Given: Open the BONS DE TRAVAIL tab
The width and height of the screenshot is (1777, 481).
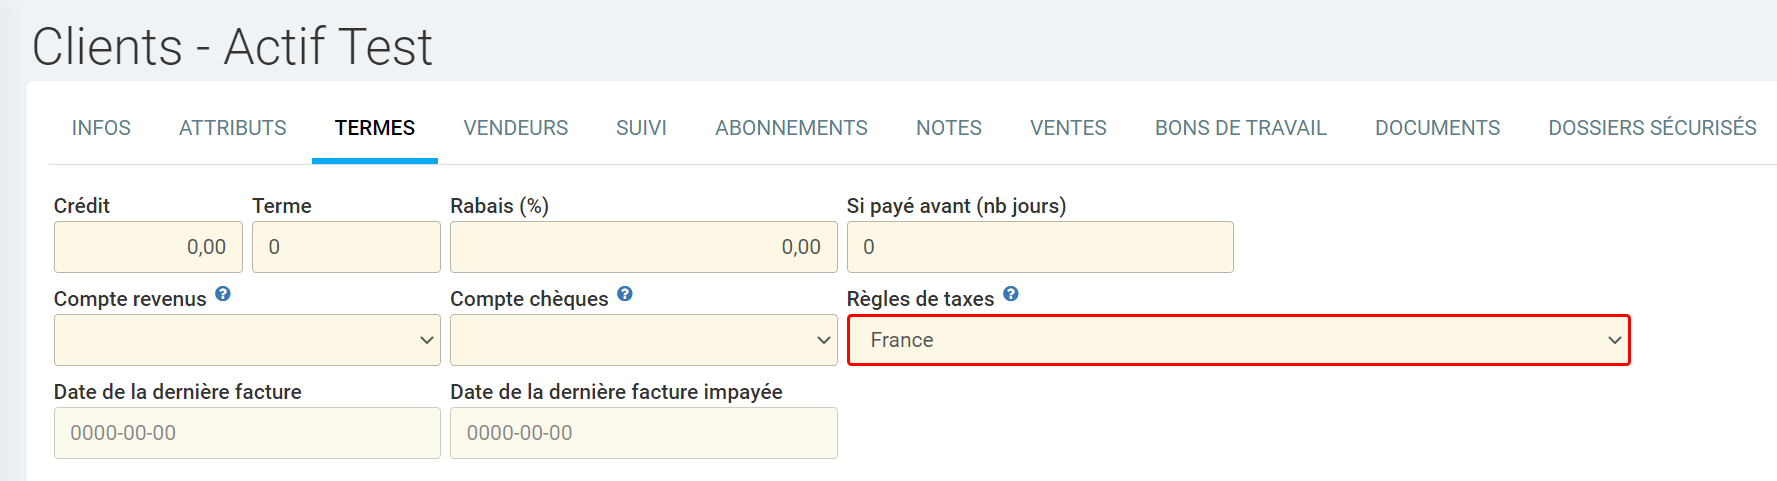Looking at the screenshot, I should (1241, 128).
